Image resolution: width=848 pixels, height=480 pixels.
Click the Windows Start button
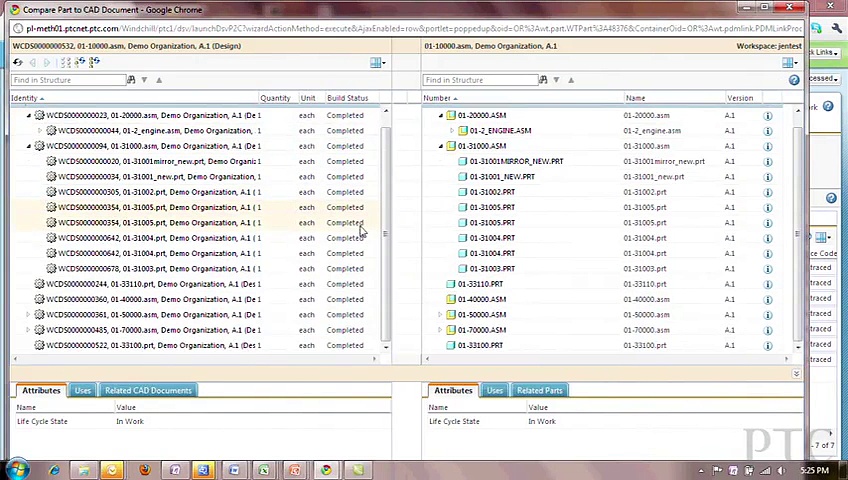pos(17,469)
